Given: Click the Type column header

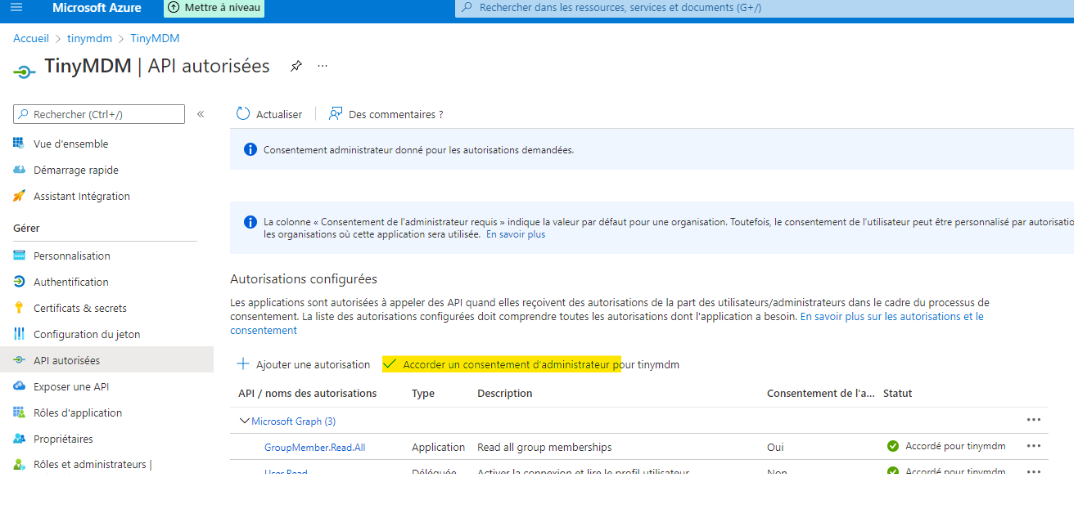Looking at the screenshot, I should coord(423,393).
